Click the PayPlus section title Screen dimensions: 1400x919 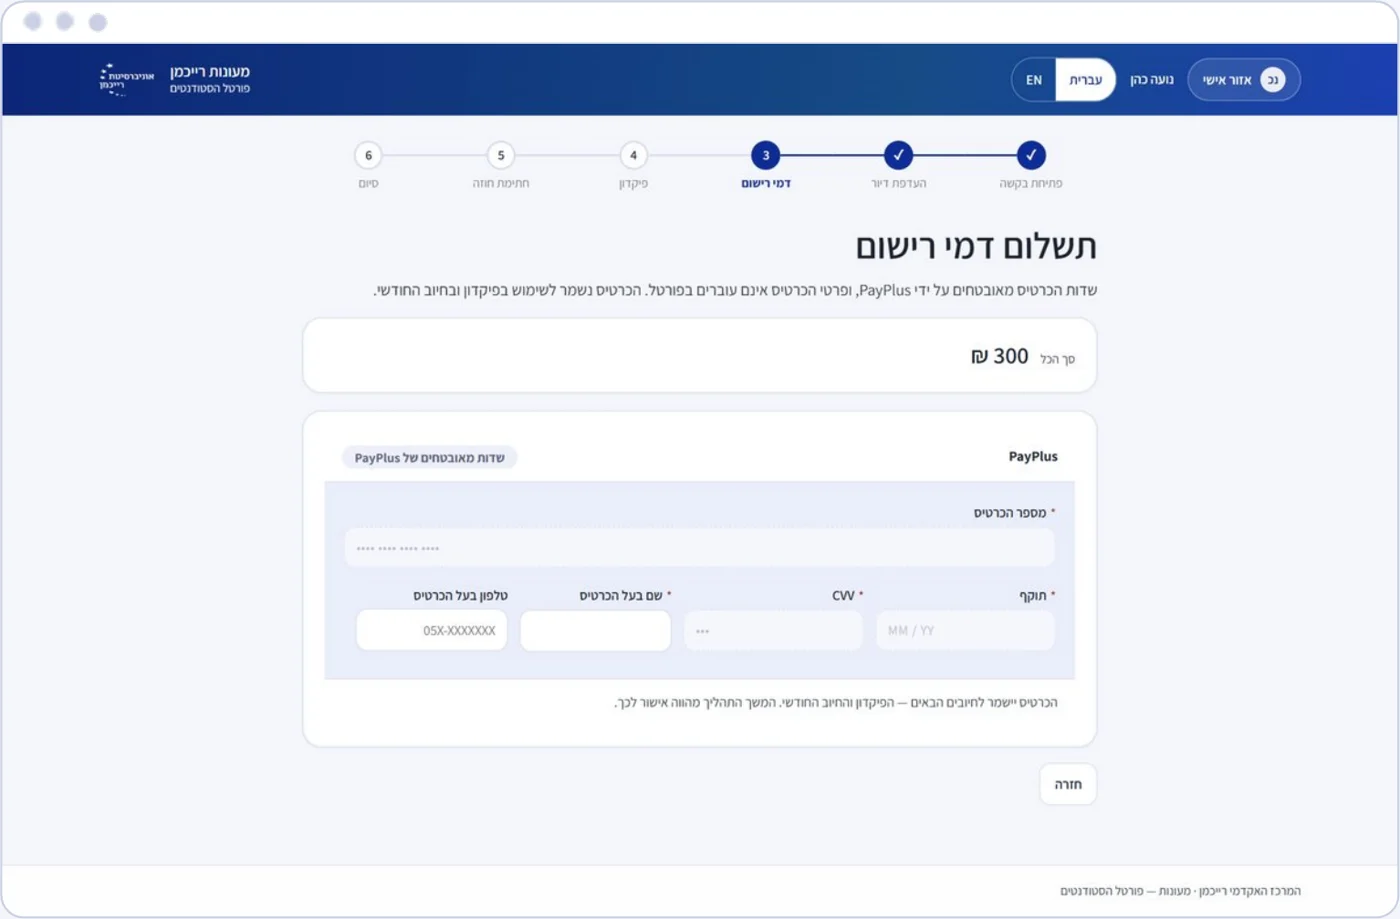point(1033,456)
